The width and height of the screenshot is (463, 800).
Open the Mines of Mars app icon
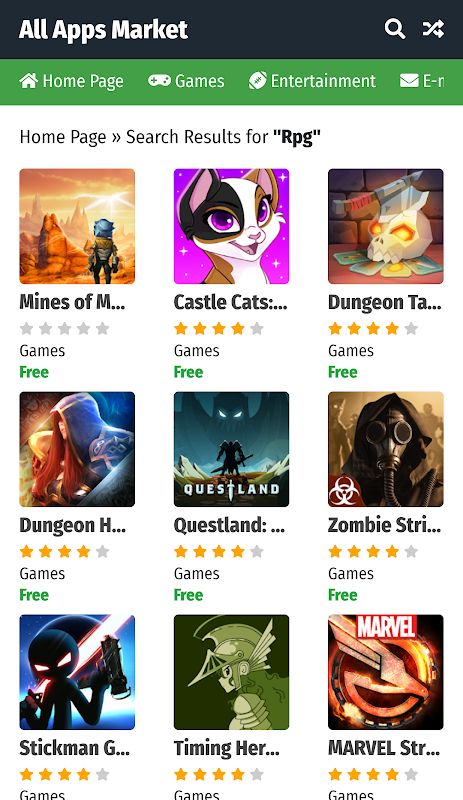click(77, 226)
